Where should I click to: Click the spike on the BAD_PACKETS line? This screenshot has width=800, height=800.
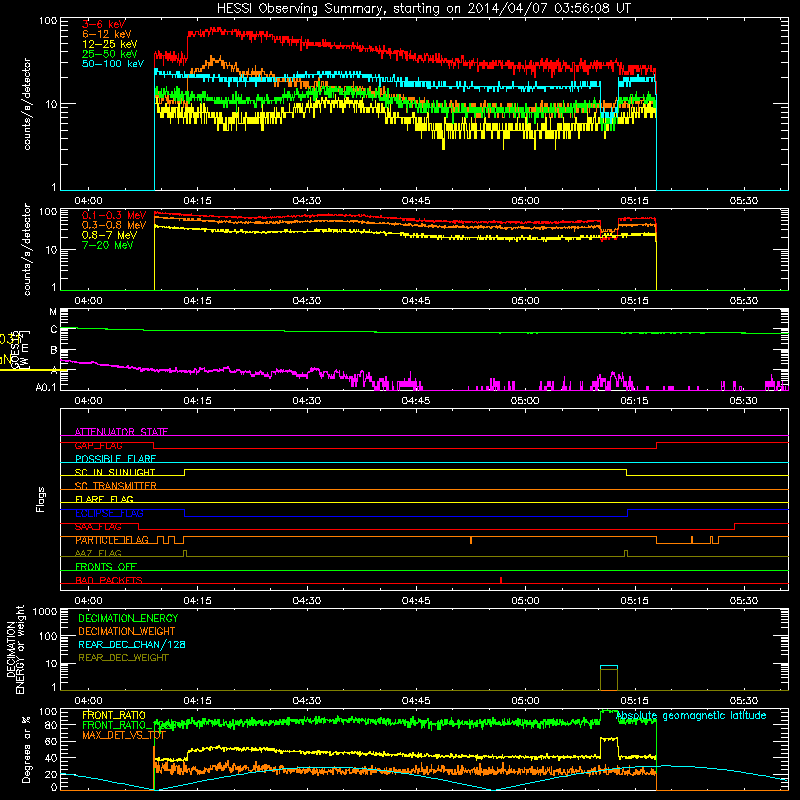coord(501,580)
